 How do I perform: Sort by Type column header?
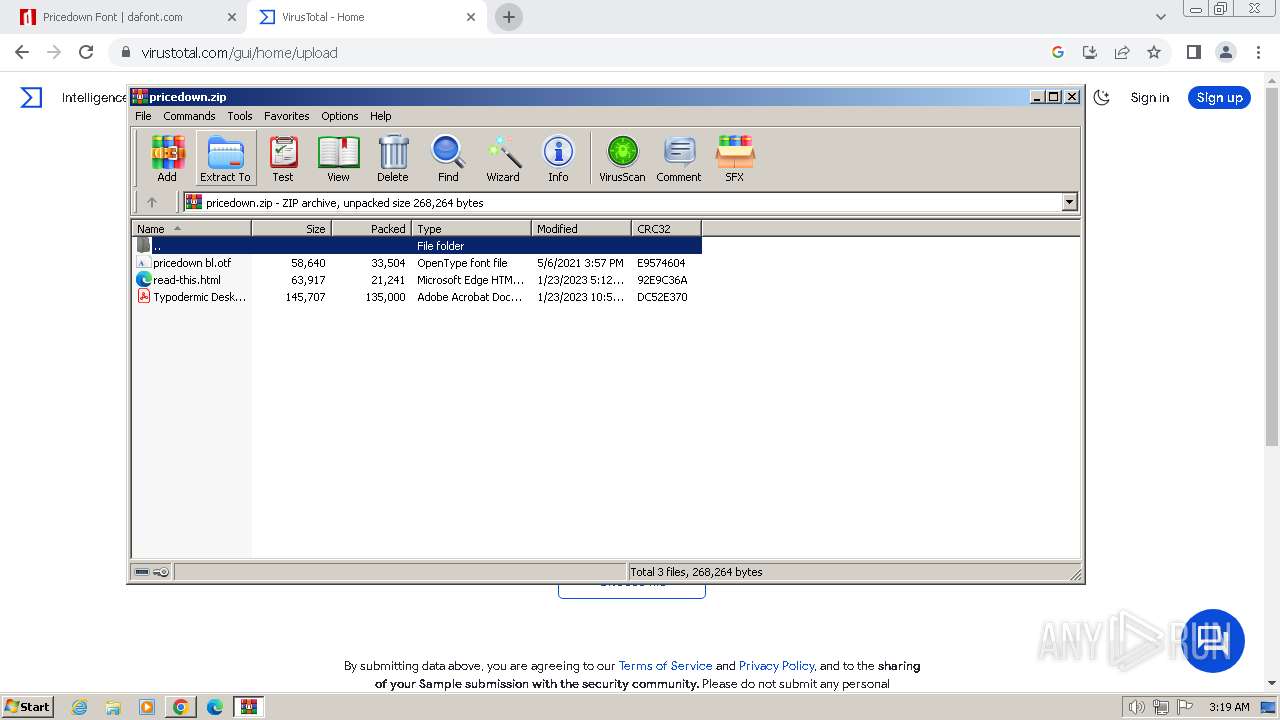coord(471,229)
